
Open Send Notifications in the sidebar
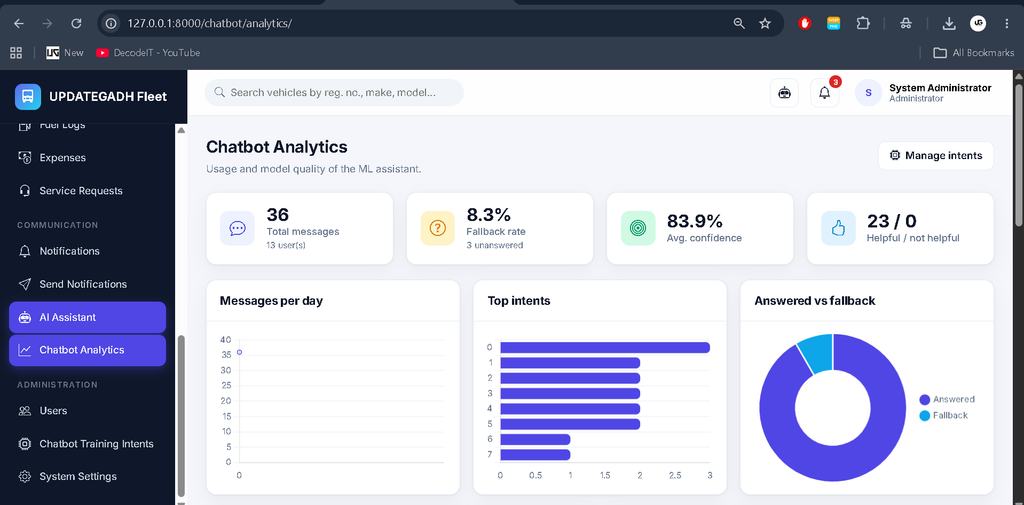coord(88,284)
